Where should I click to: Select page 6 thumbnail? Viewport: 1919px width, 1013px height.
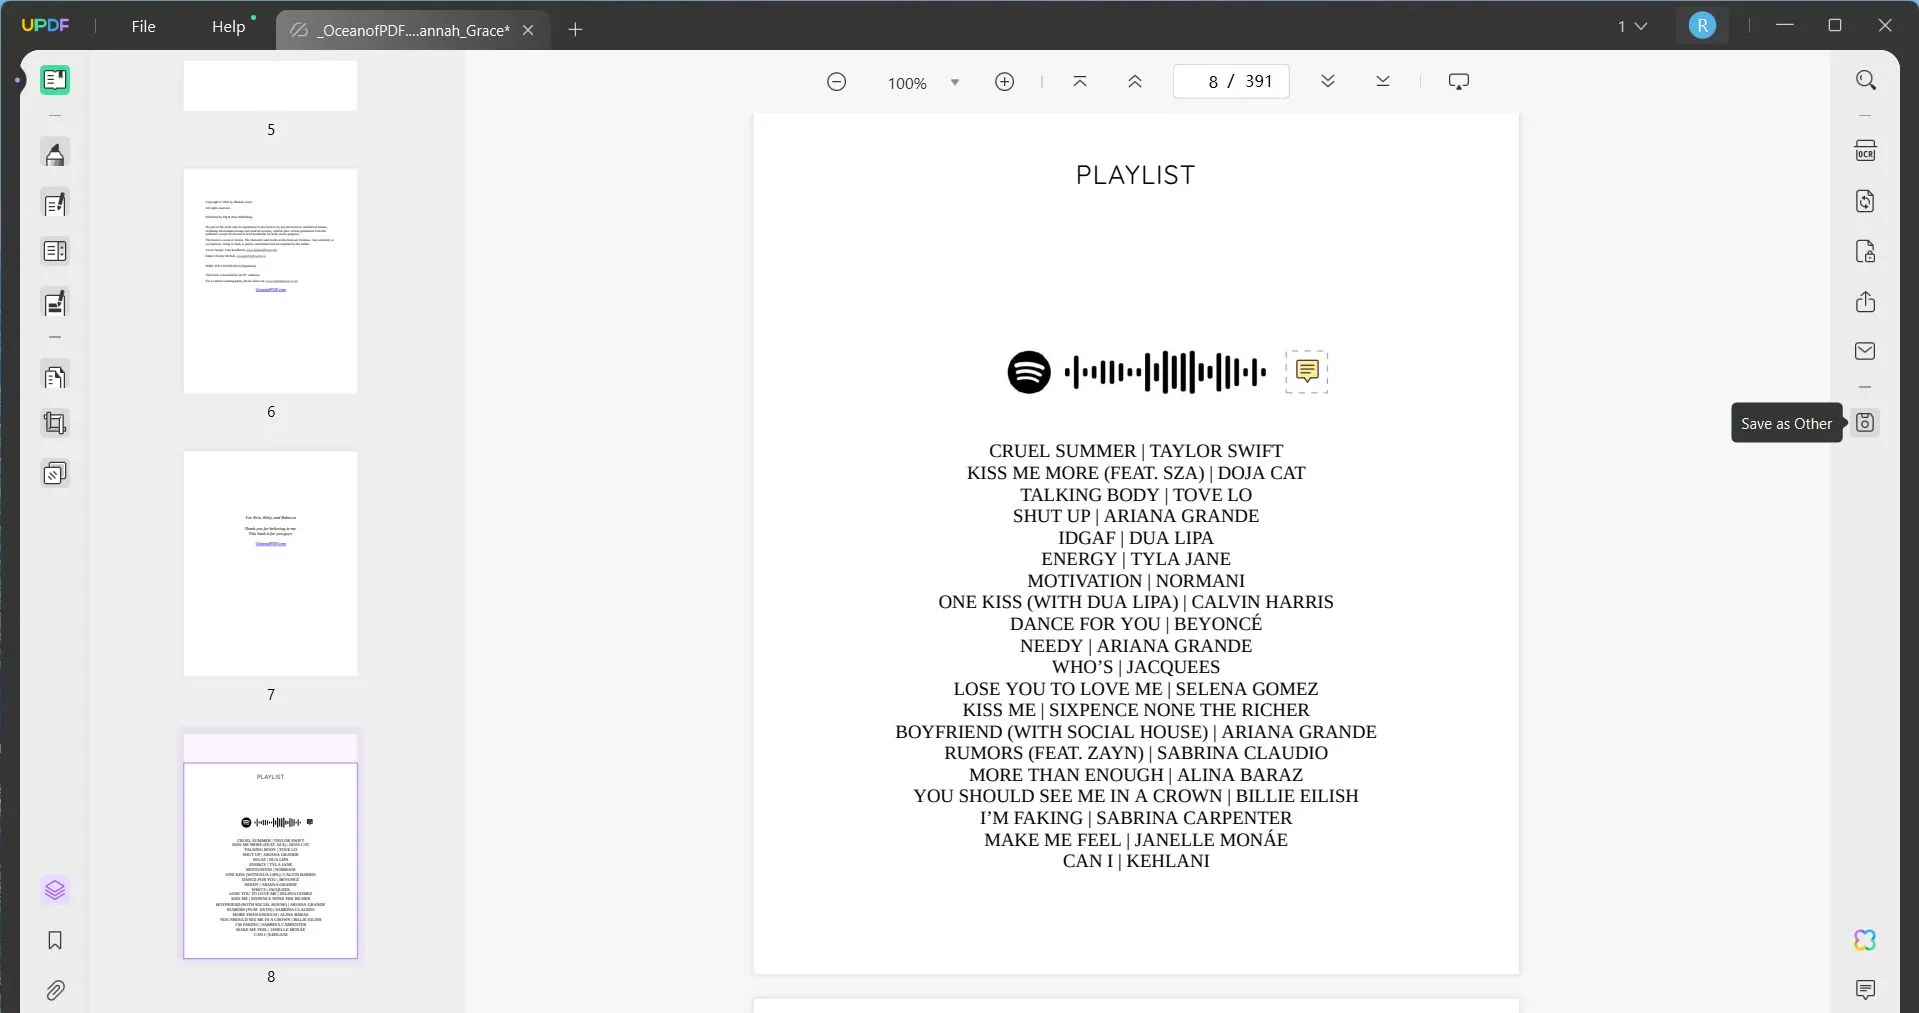[x=270, y=281]
